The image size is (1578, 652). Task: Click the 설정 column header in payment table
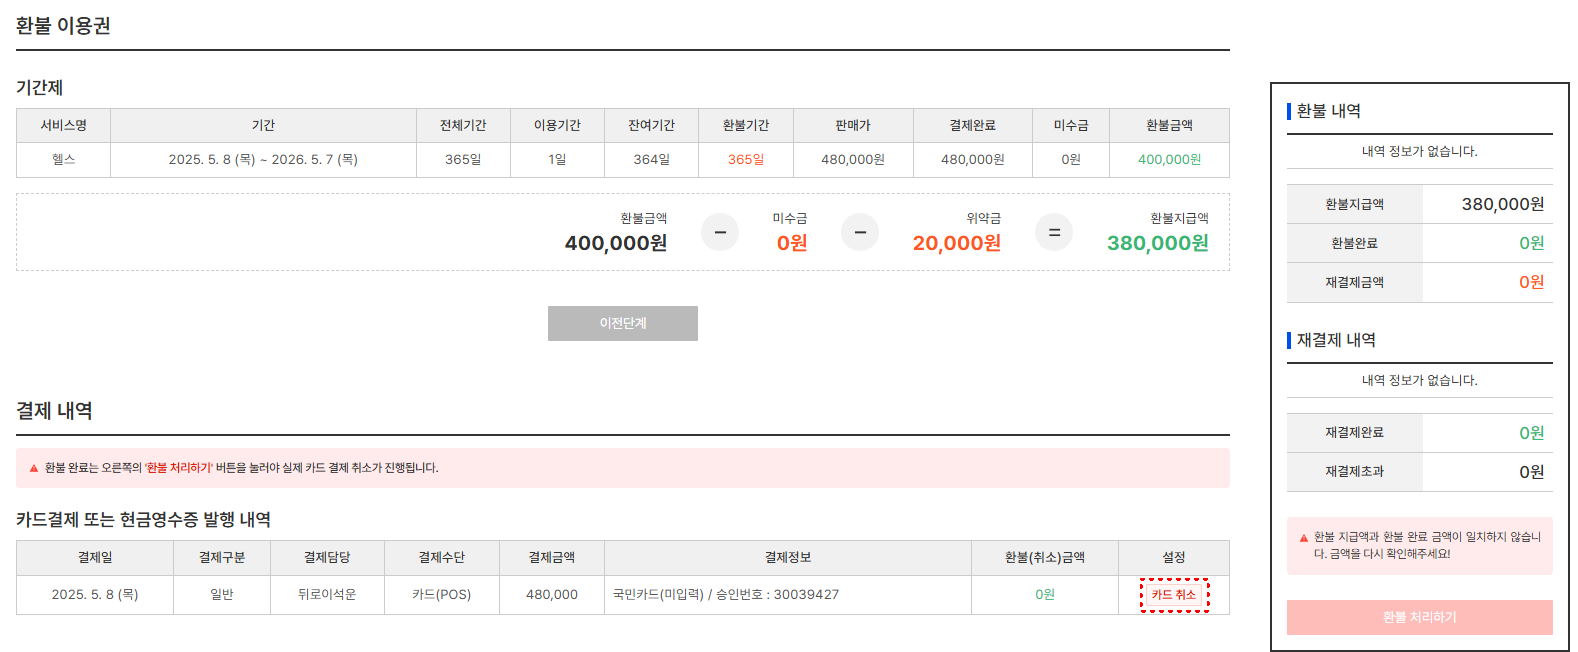click(1174, 557)
